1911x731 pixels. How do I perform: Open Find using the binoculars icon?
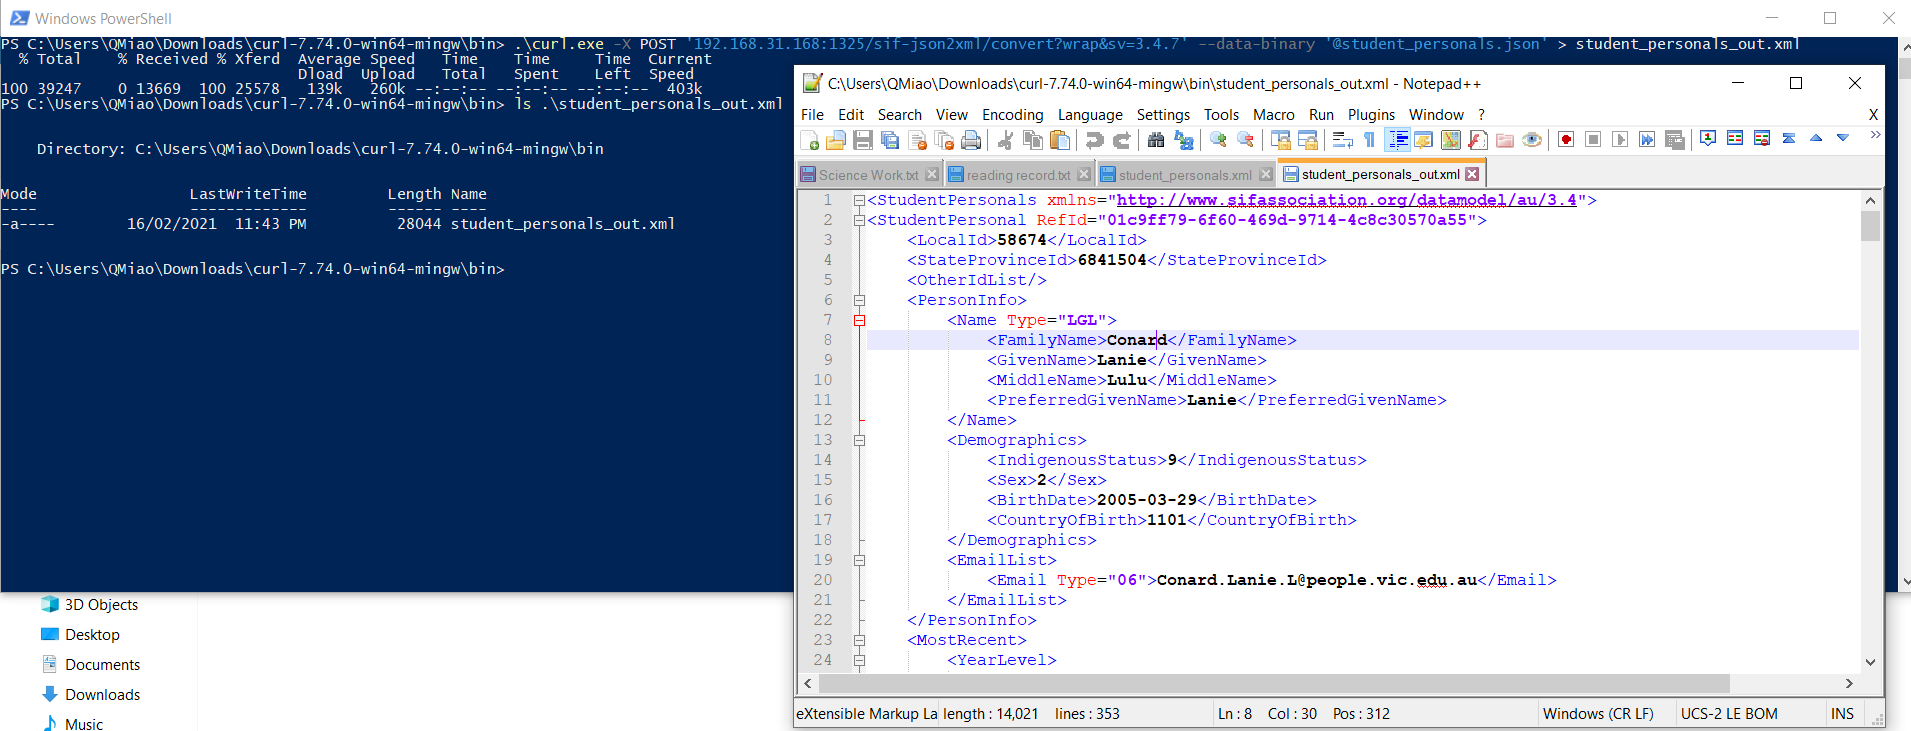[1156, 140]
